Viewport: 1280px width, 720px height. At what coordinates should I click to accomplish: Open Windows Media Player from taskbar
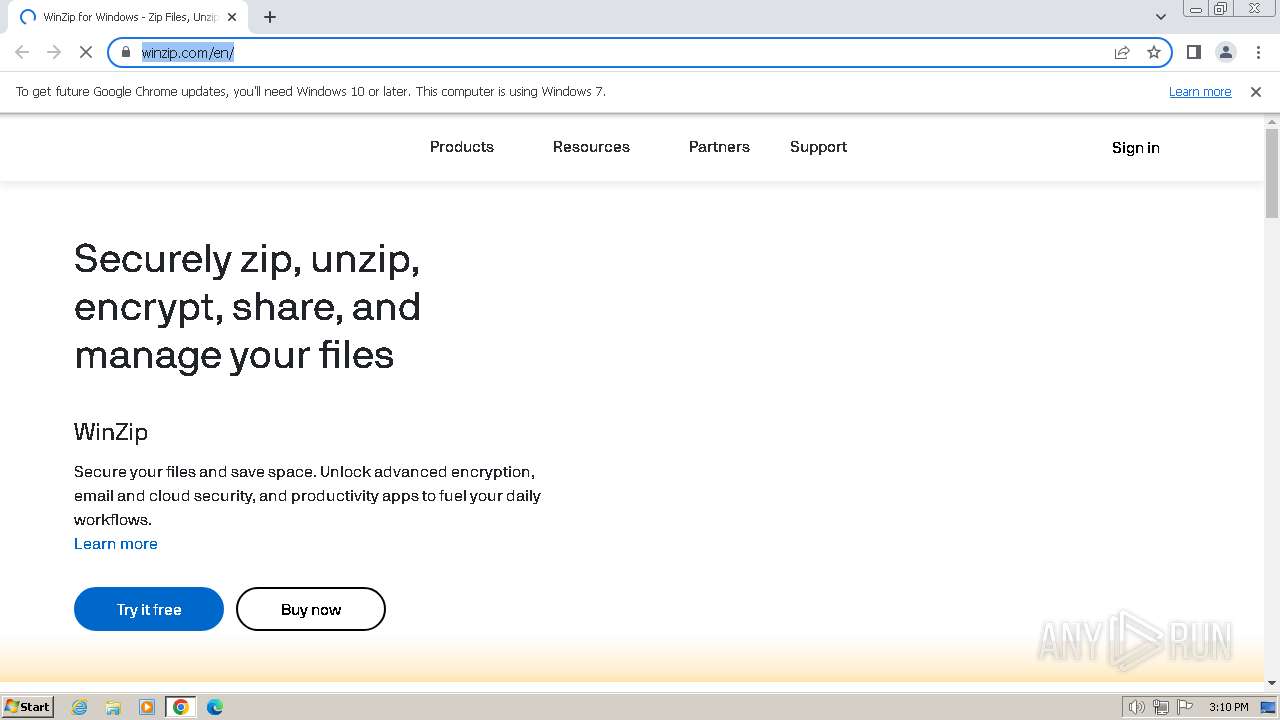147,707
